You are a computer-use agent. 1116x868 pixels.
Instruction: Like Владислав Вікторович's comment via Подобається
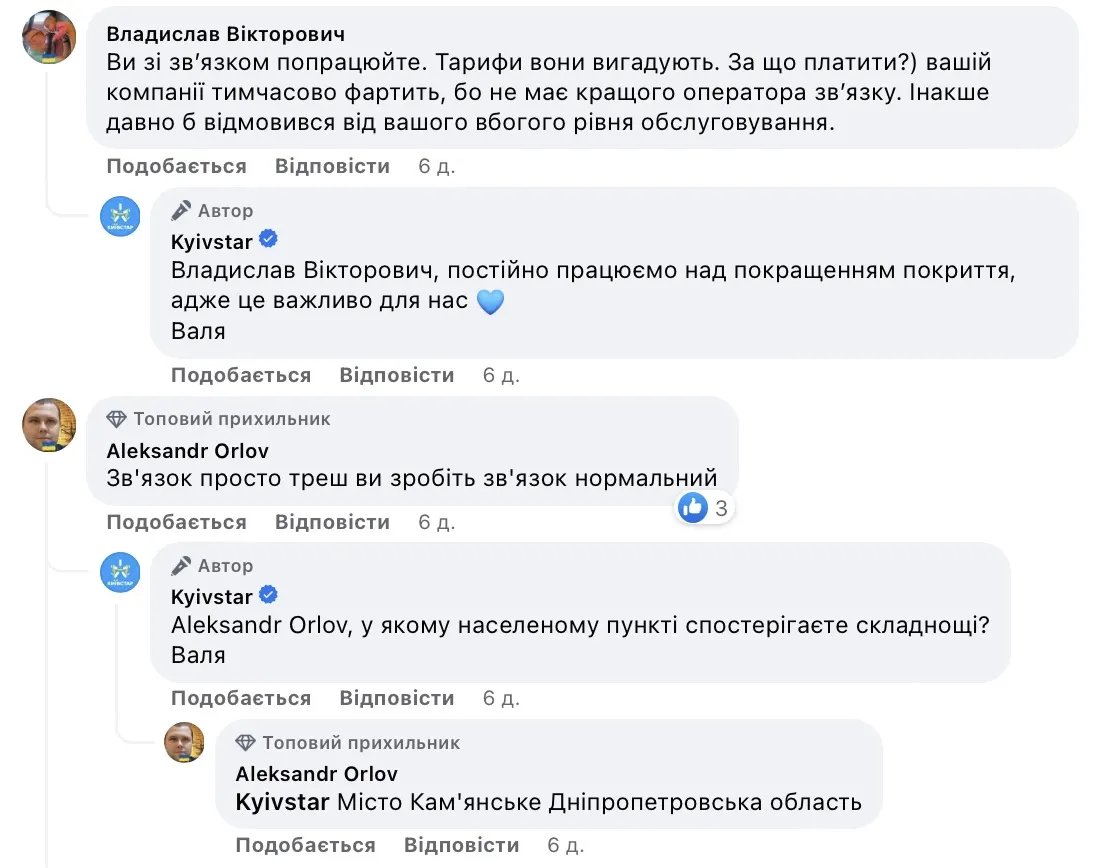coord(176,166)
